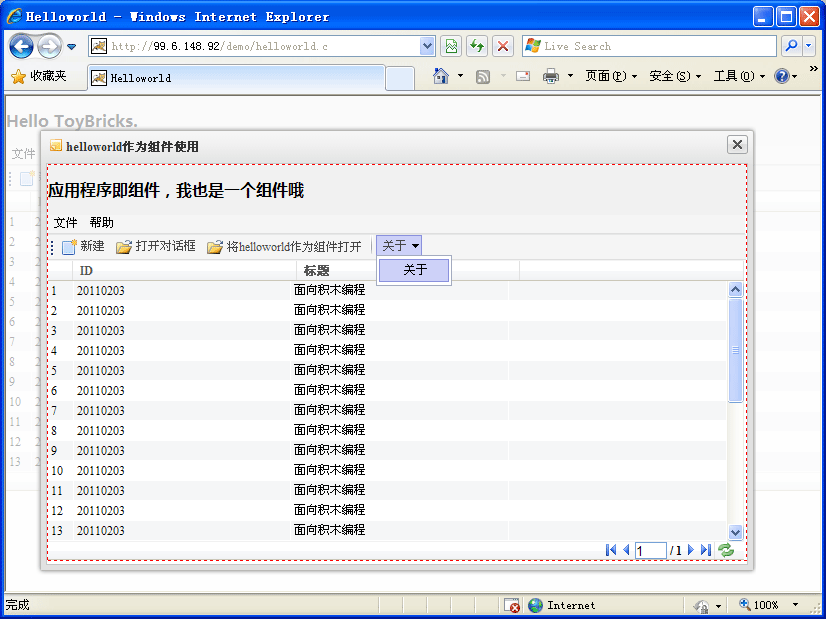The image size is (826, 619).
Task: Click the browser Refresh button
Action: (x=477, y=46)
